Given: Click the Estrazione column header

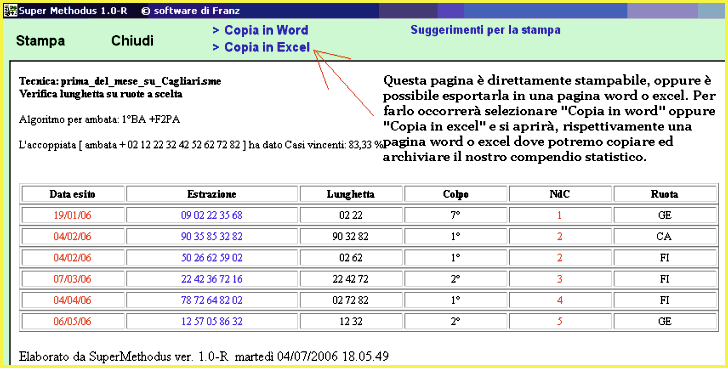Looking at the screenshot, I should click(x=212, y=194).
